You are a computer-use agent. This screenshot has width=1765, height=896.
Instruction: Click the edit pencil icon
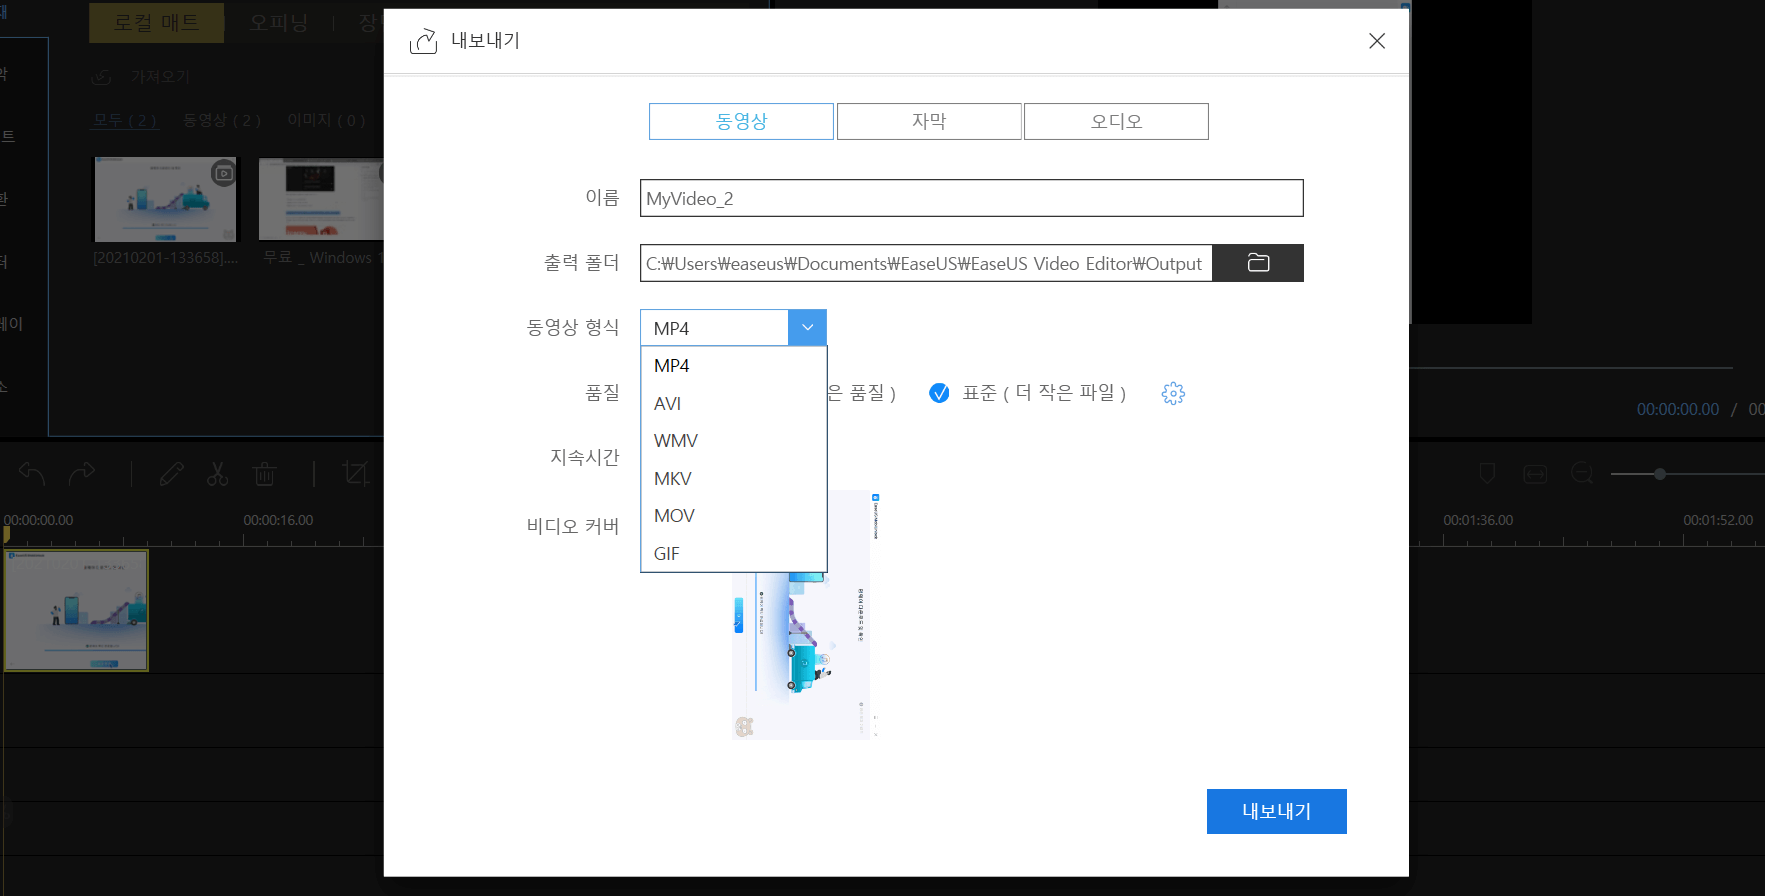(x=172, y=473)
